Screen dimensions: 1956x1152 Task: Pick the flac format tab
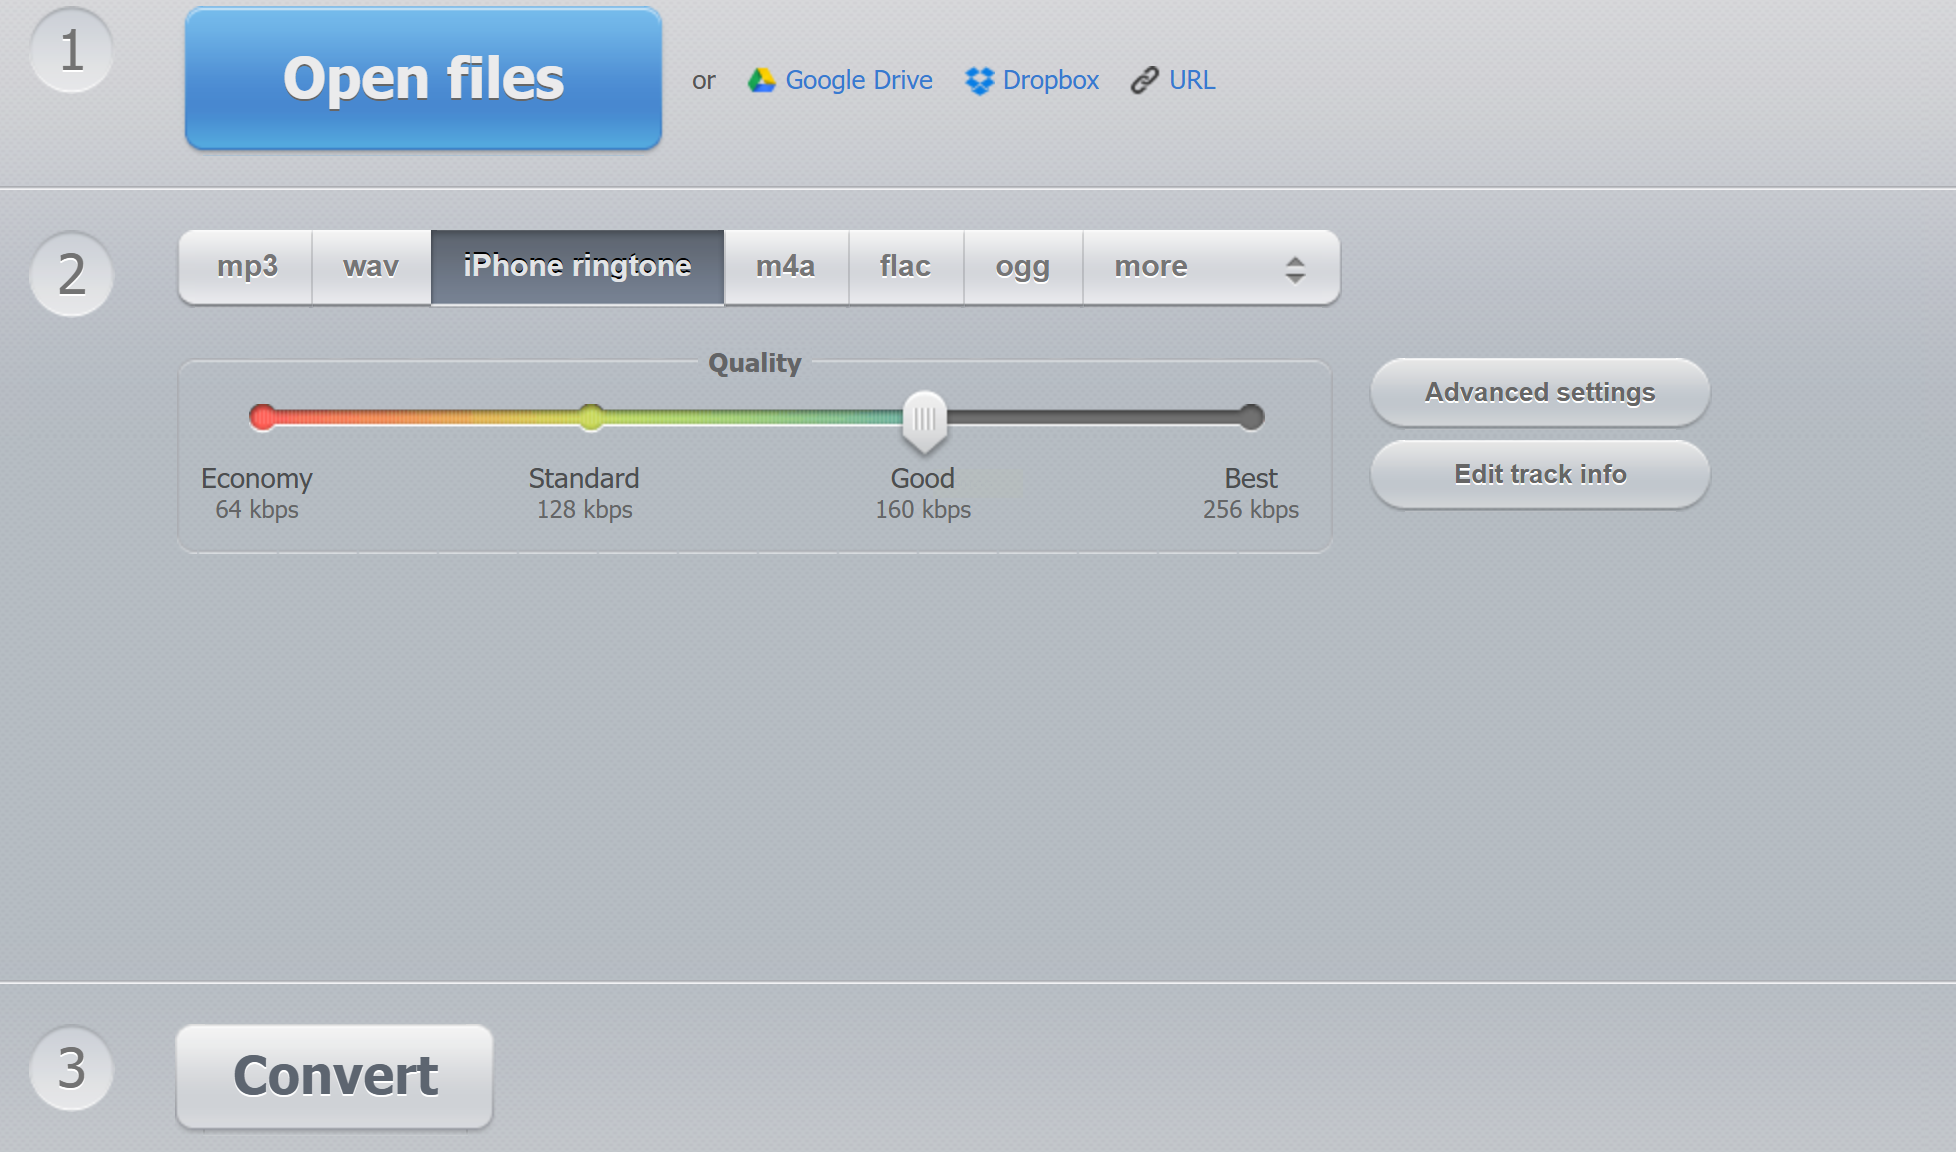[905, 267]
